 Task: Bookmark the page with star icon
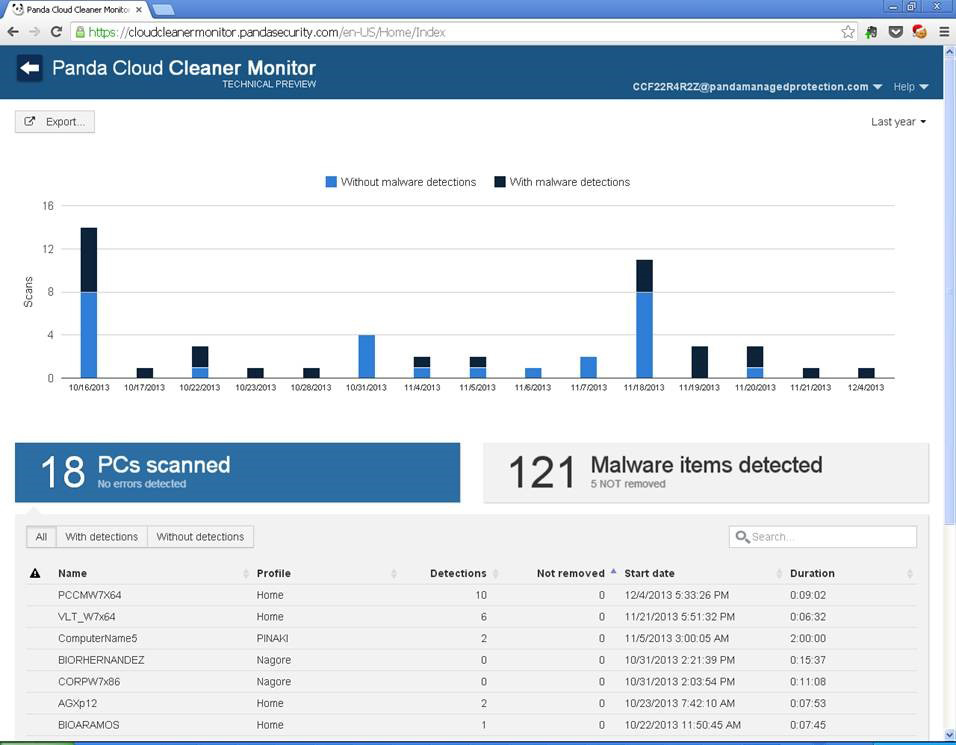point(847,32)
